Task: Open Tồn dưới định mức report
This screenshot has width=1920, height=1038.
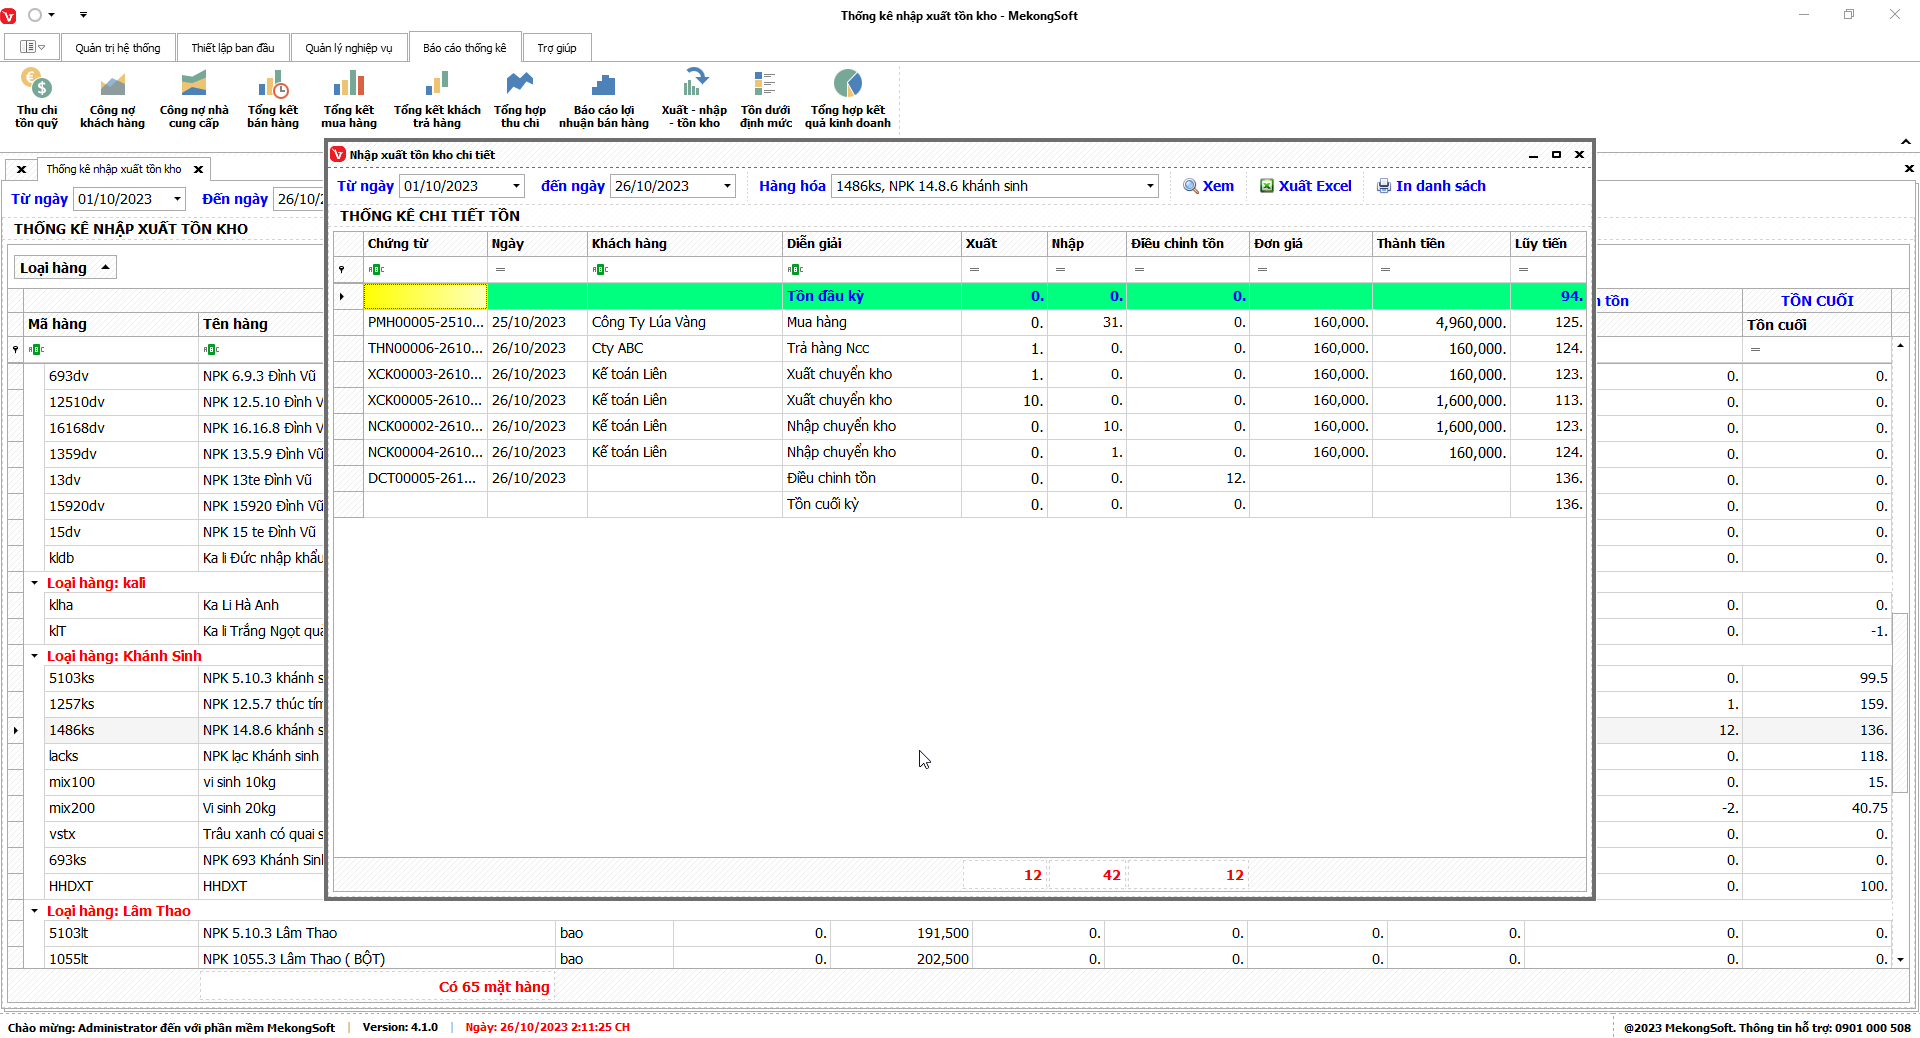Action: click(x=765, y=98)
